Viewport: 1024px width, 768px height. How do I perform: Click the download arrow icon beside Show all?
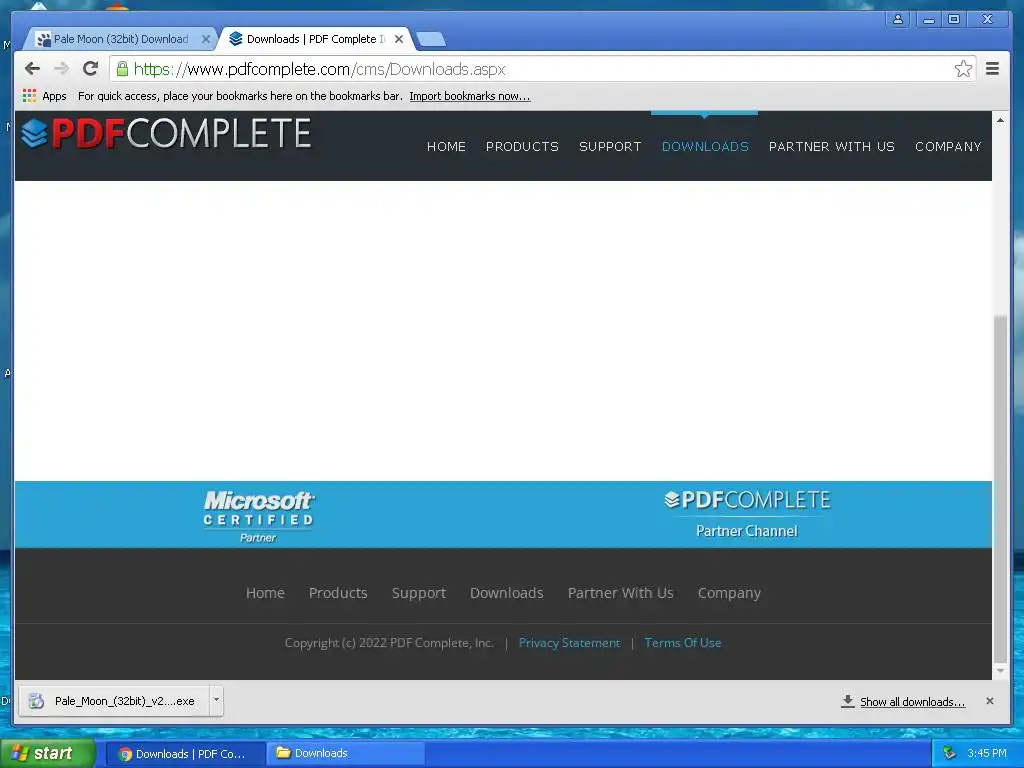[x=848, y=701]
